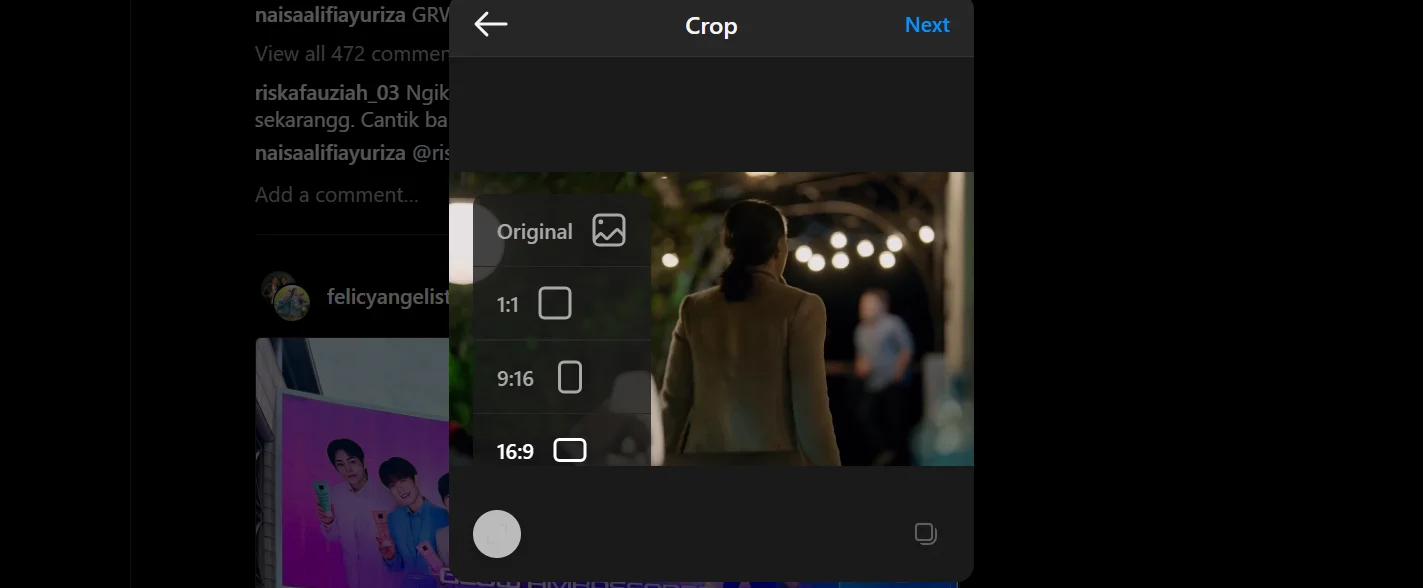The height and width of the screenshot is (588, 1423).
Task: Open felicyangelist profile name link
Action: pyautogui.click(x=388, y=297)
